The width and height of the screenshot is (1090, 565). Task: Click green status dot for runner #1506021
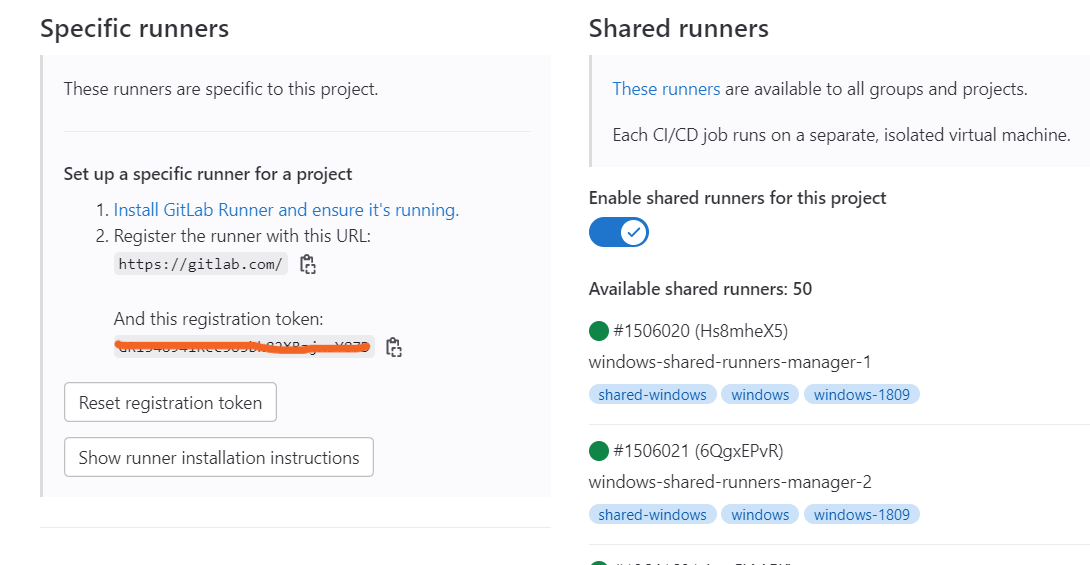(599, 451)
